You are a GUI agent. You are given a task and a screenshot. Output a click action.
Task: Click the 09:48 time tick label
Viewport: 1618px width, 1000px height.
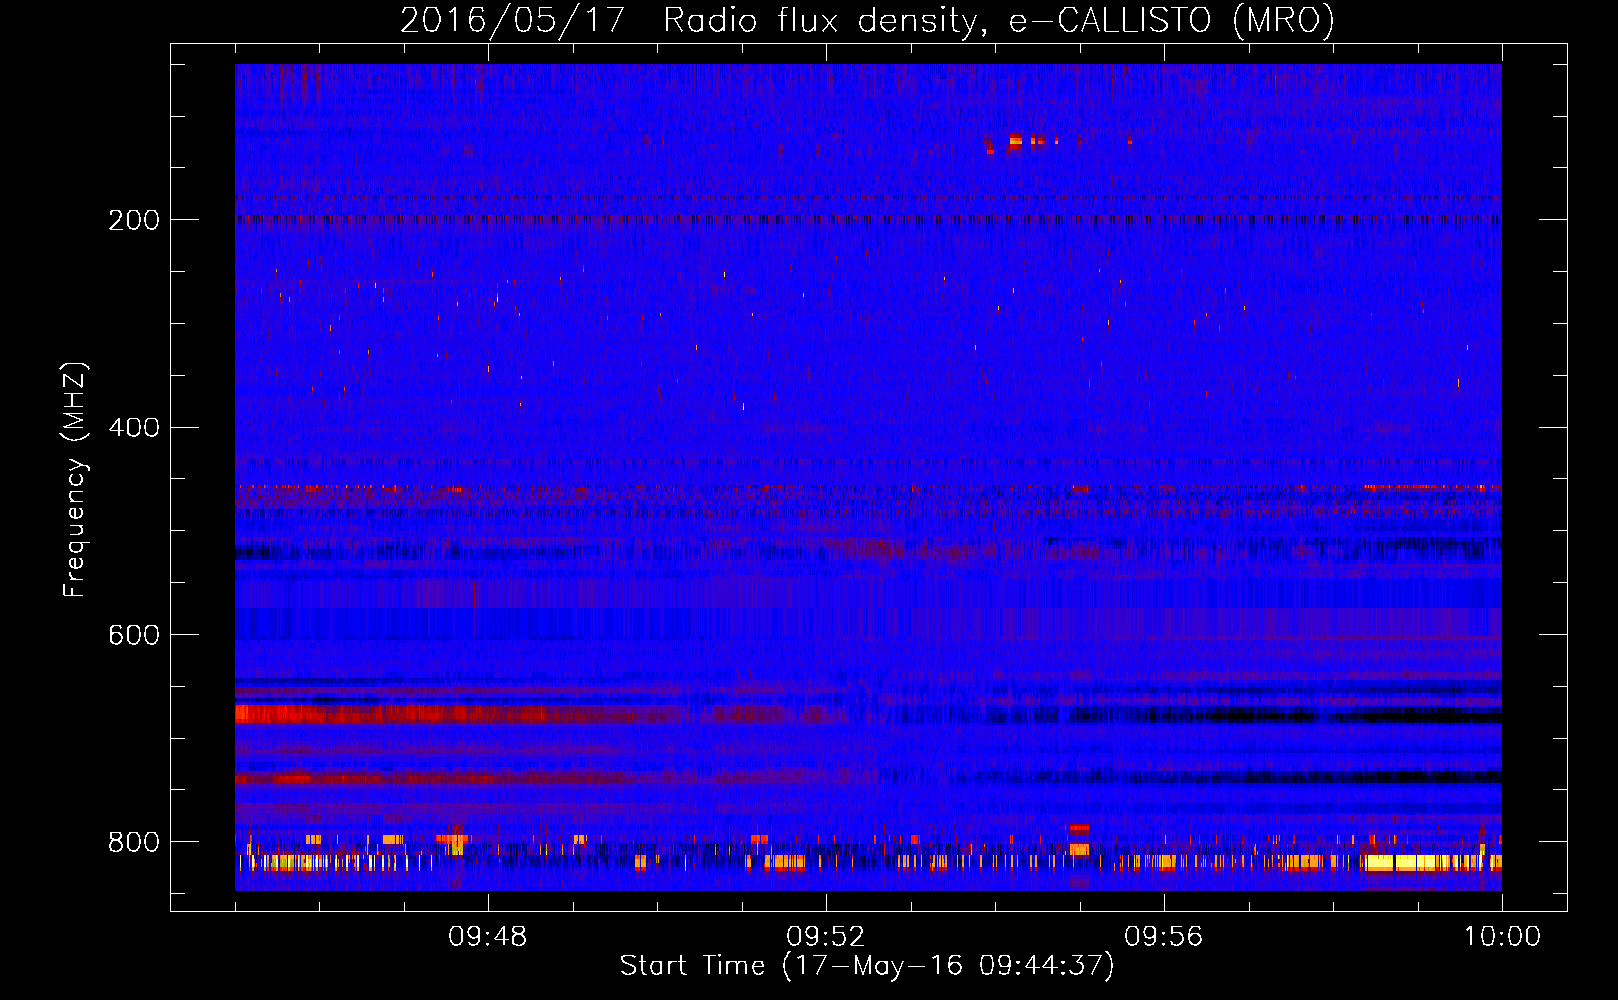click(487, 937)
